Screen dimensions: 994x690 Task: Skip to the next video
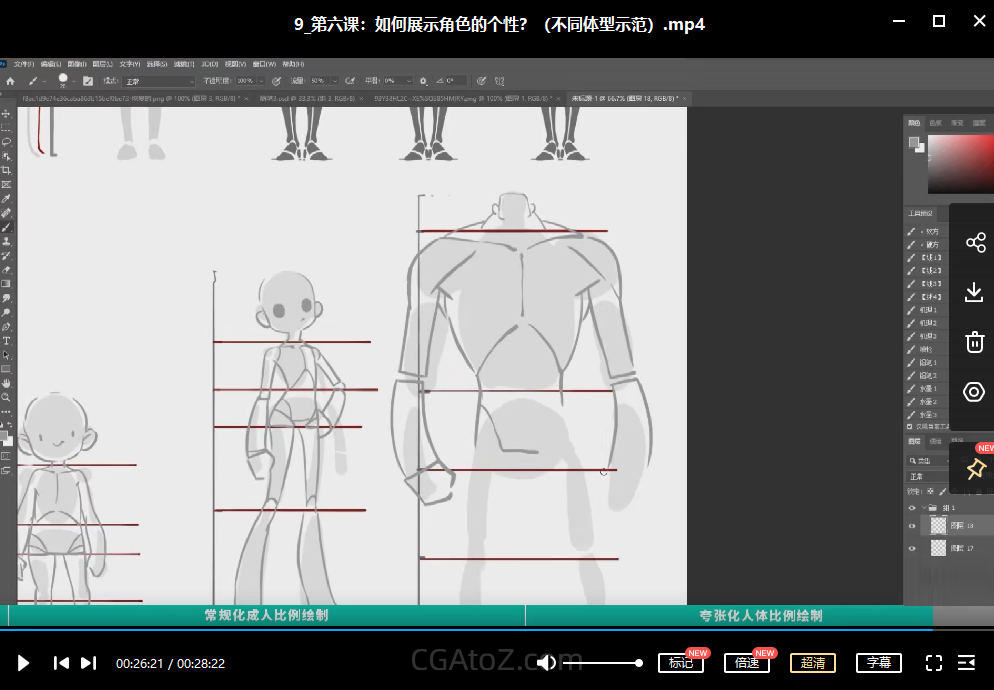[x=89, y=663]
